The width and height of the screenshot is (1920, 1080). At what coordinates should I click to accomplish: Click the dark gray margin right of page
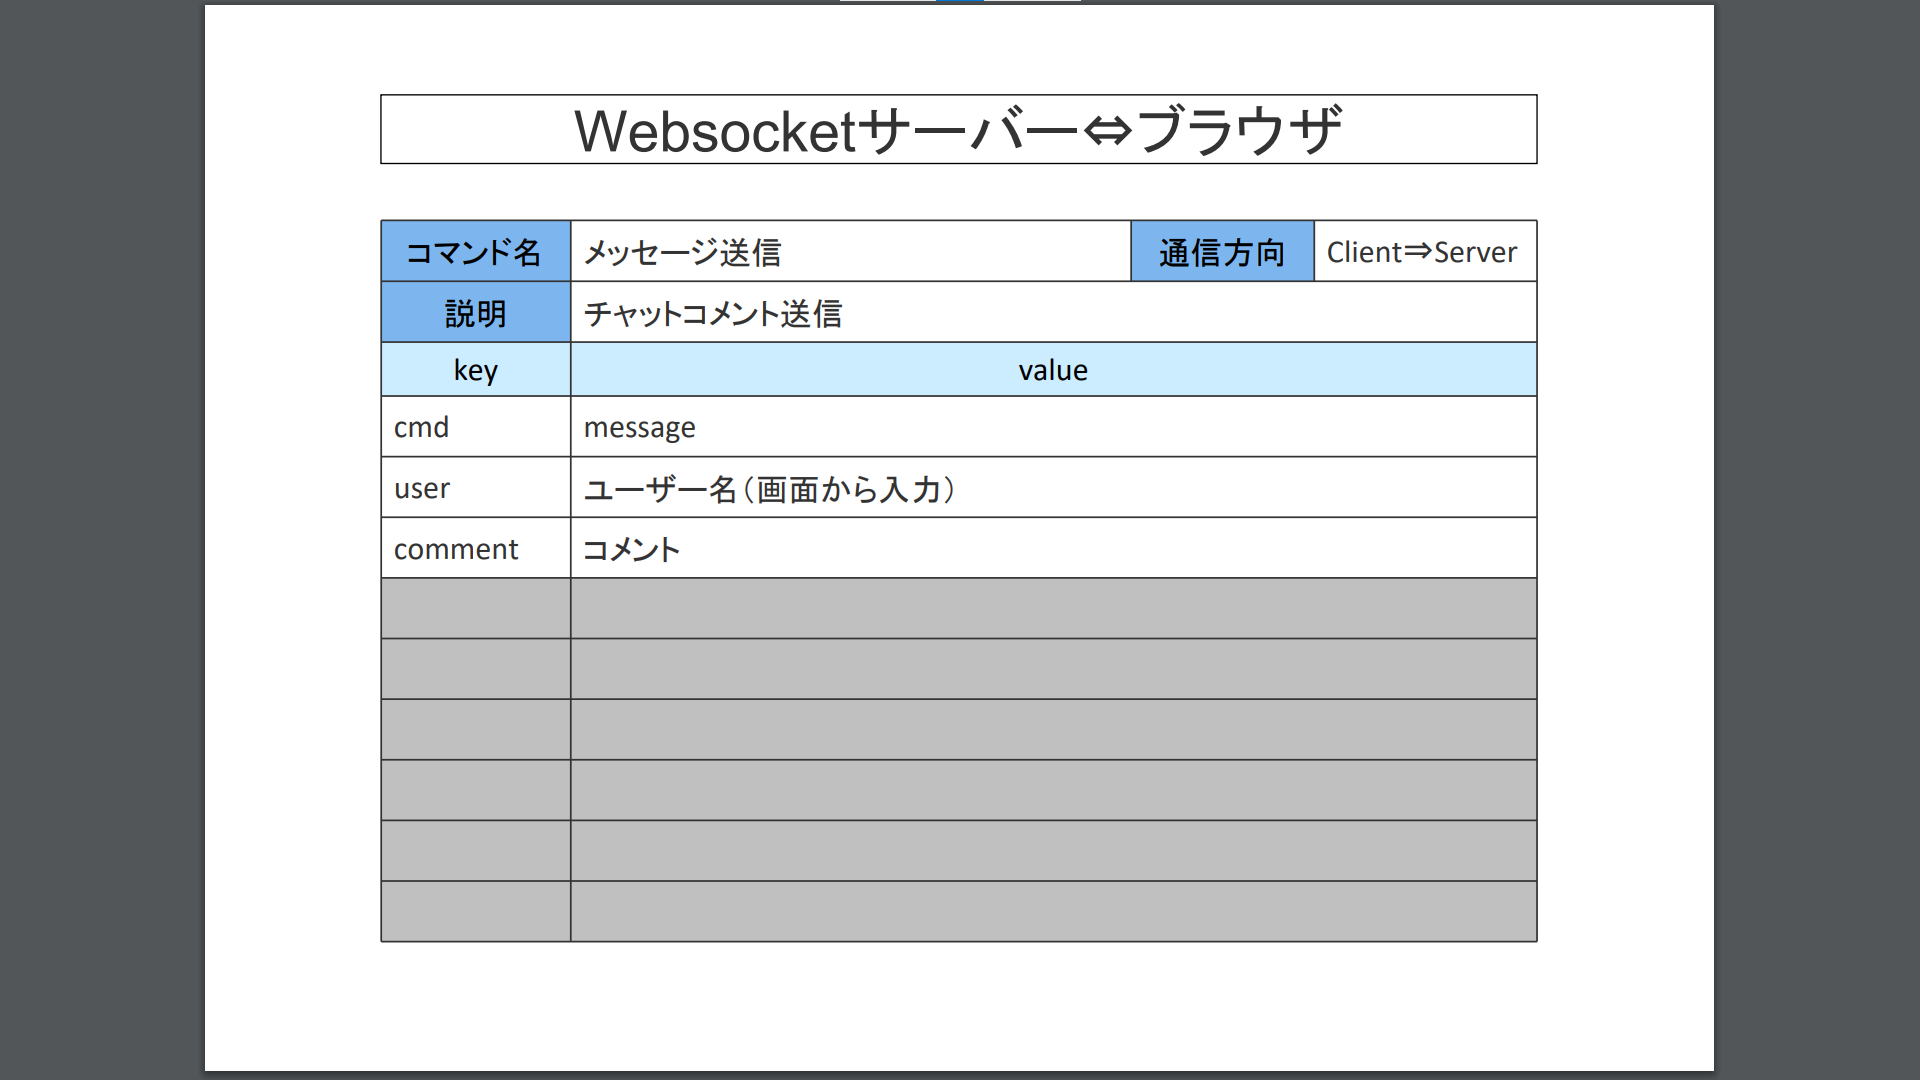tap(1816, 540)
